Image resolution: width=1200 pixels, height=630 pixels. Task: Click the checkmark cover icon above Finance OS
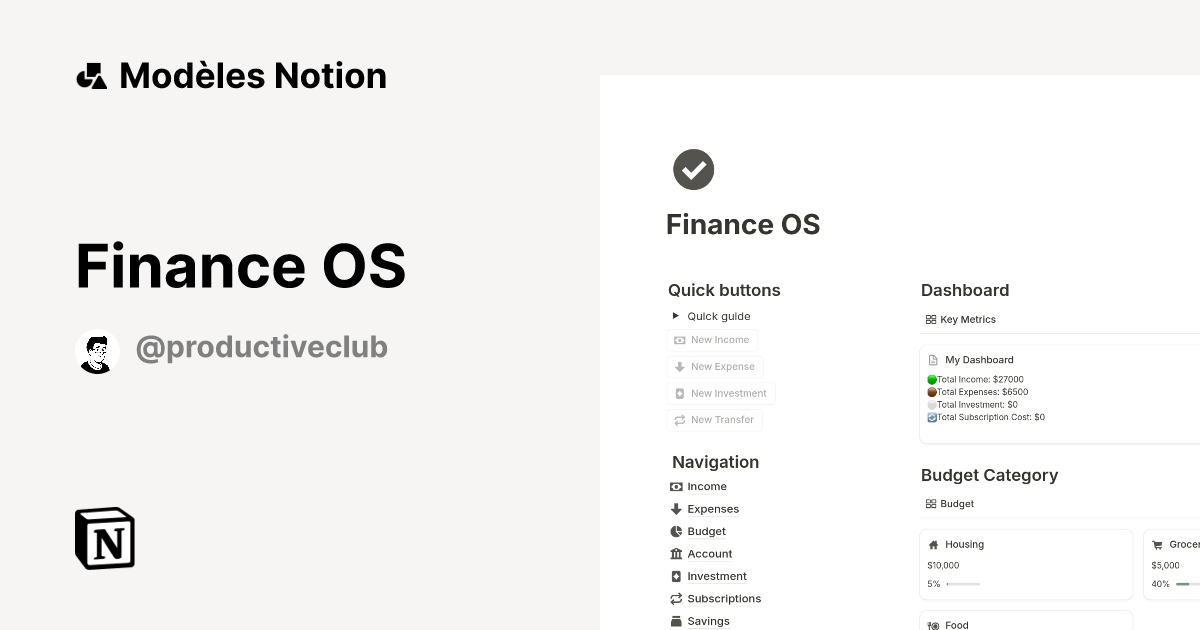pyautogui.click(x=693, y=169)
